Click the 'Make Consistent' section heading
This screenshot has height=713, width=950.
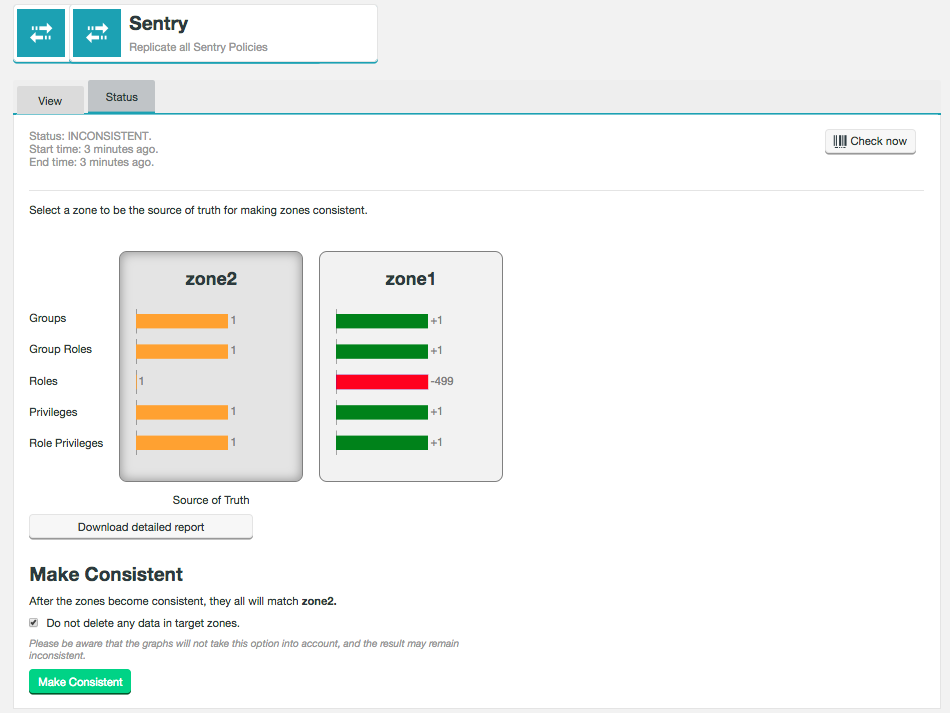point(106,574)
